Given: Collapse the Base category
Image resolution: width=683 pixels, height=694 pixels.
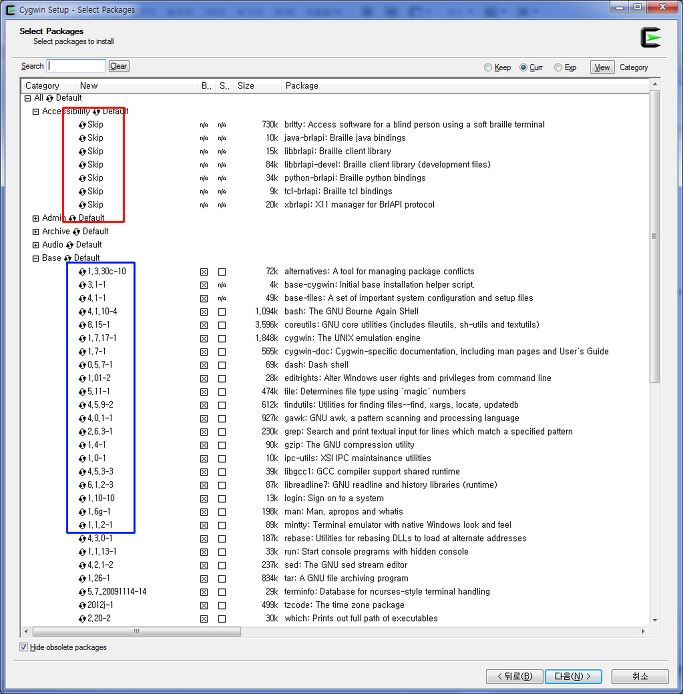Looking at the screenshot, I should 36,258.
